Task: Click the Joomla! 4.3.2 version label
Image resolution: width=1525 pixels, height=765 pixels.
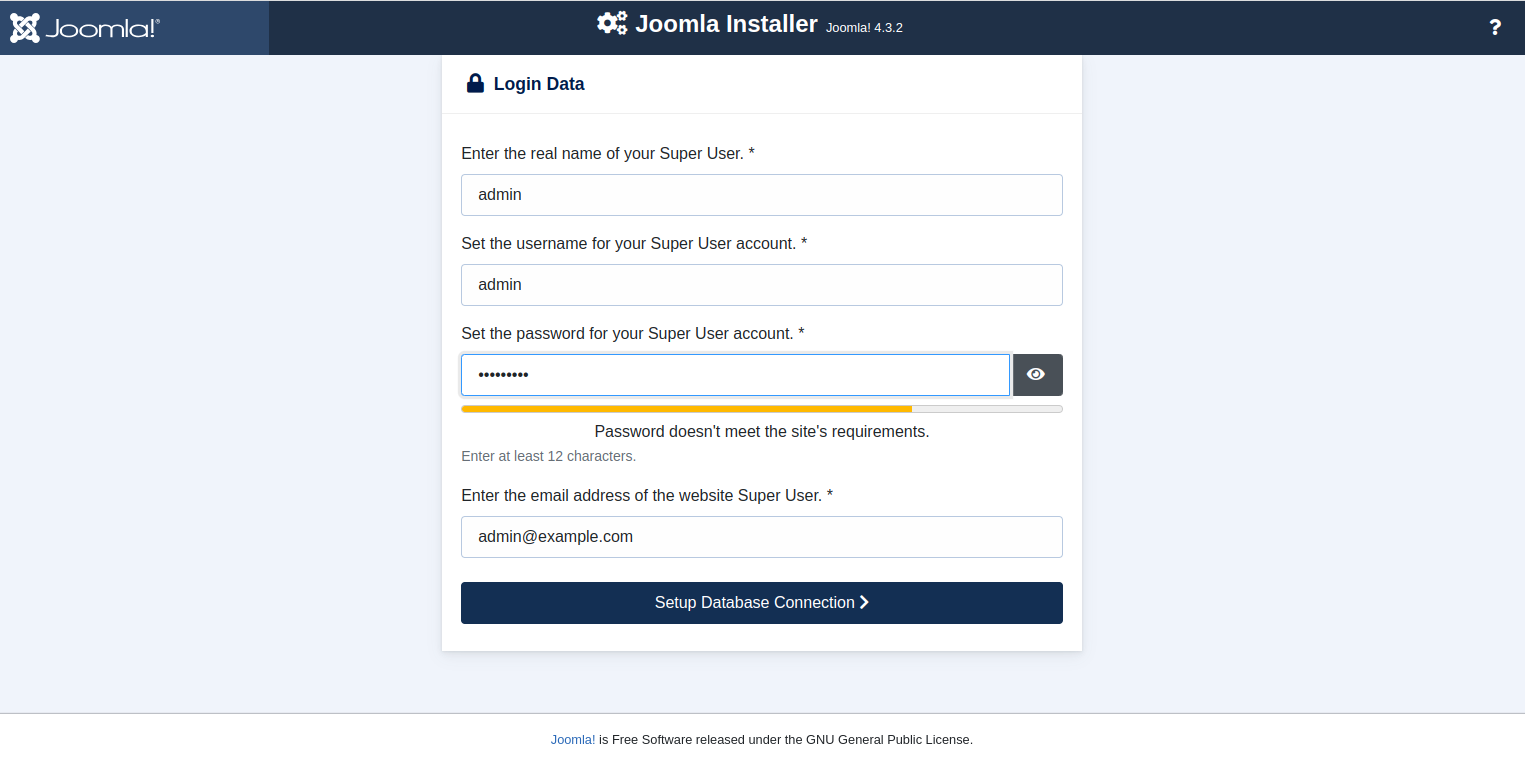Action: [864, 28]
